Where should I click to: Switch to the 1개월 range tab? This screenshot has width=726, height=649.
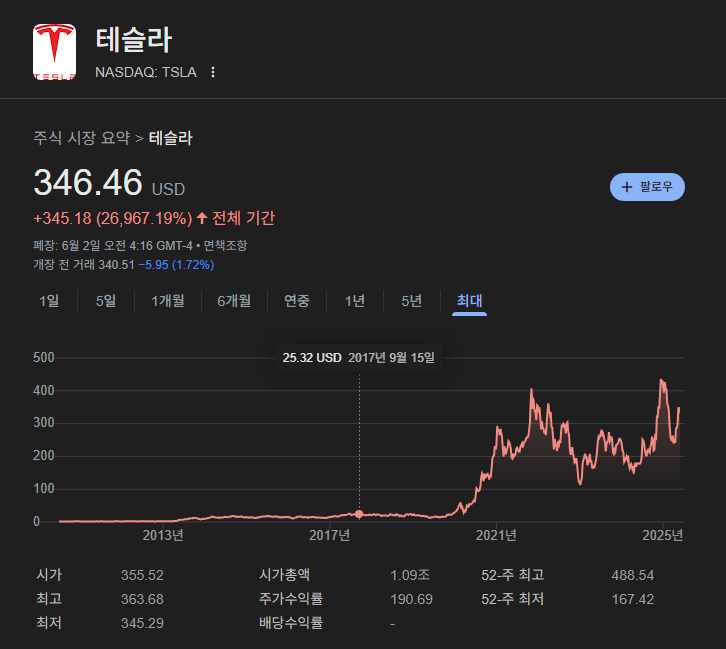tap(168, 301)
